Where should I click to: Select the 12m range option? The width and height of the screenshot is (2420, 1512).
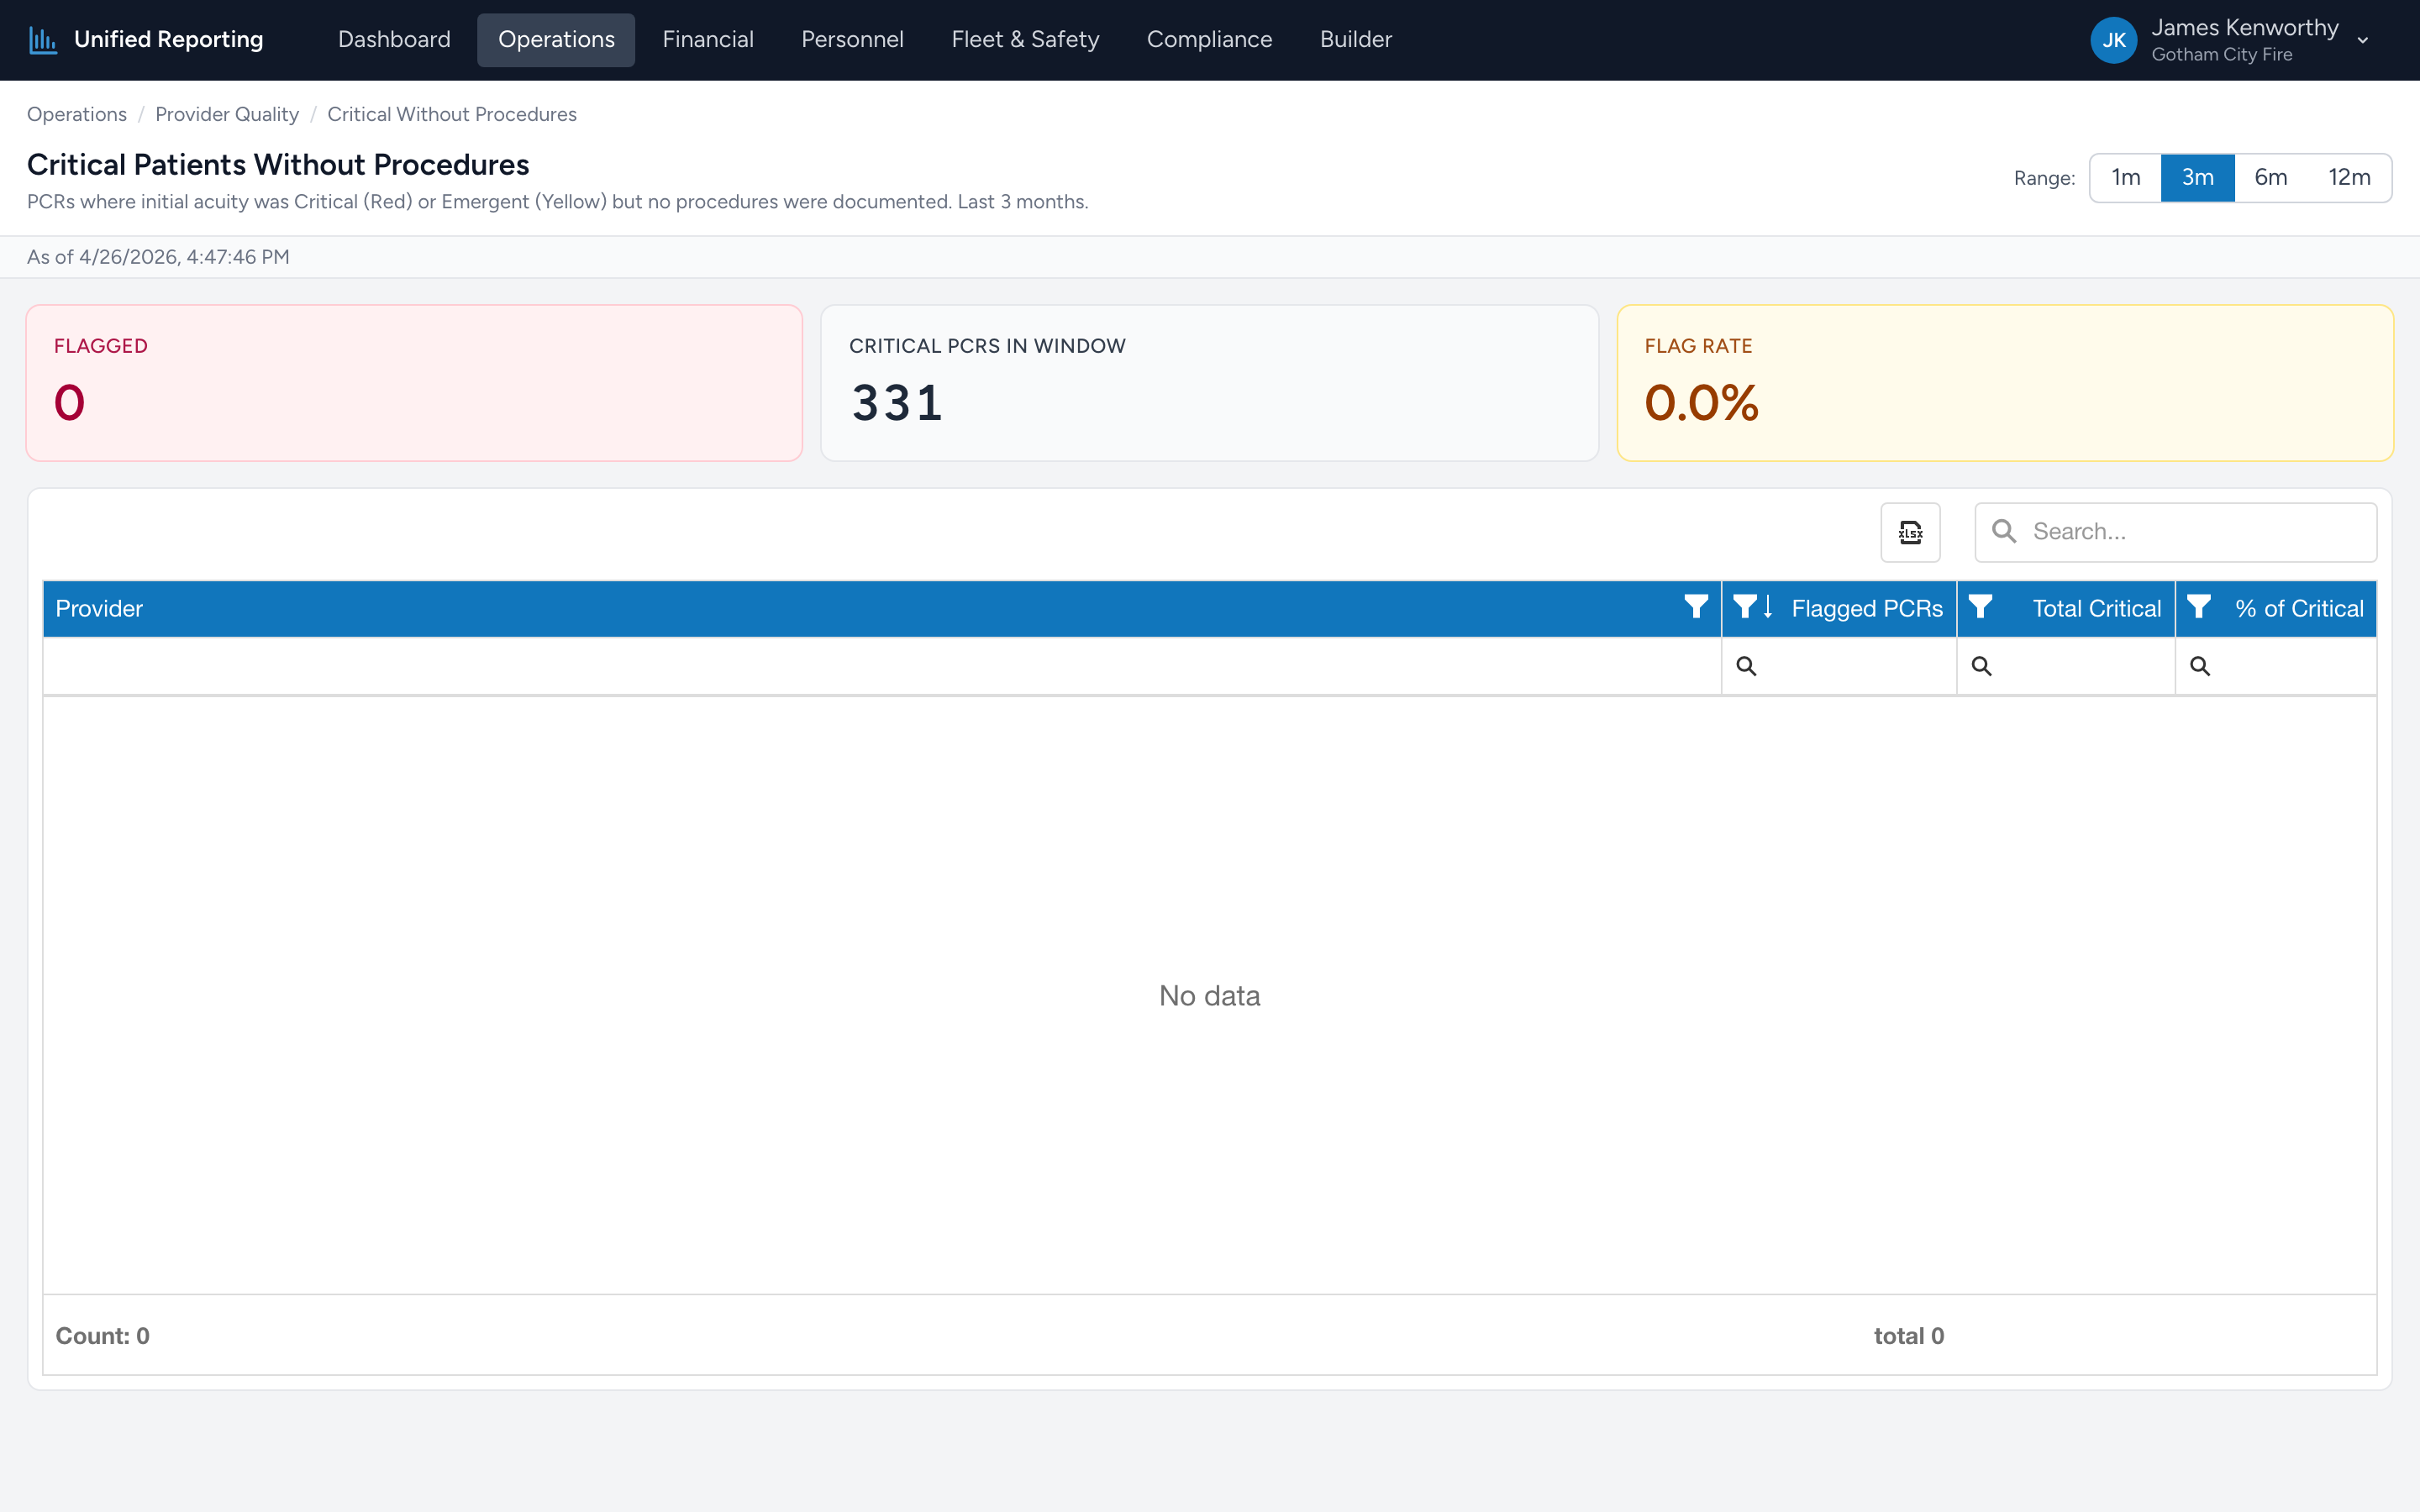[2349, 178]
